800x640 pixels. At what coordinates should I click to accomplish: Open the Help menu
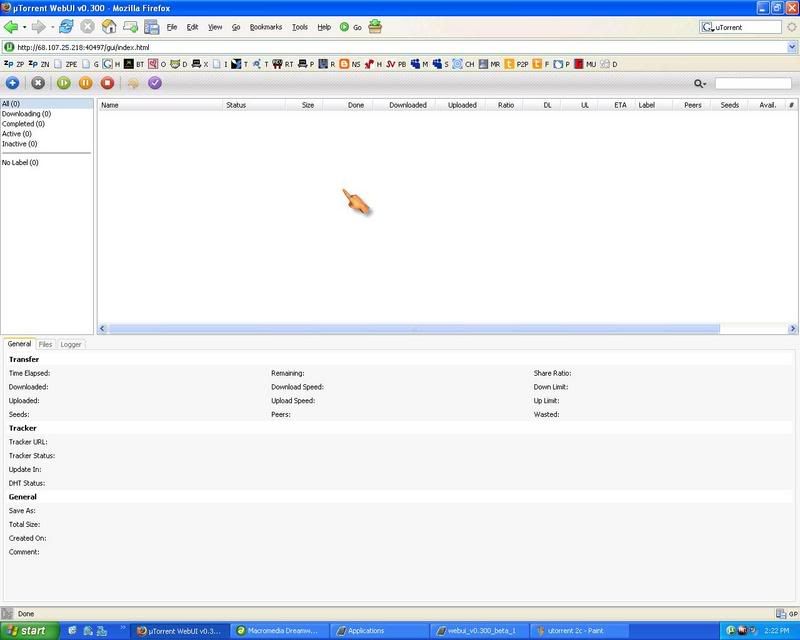324,27
